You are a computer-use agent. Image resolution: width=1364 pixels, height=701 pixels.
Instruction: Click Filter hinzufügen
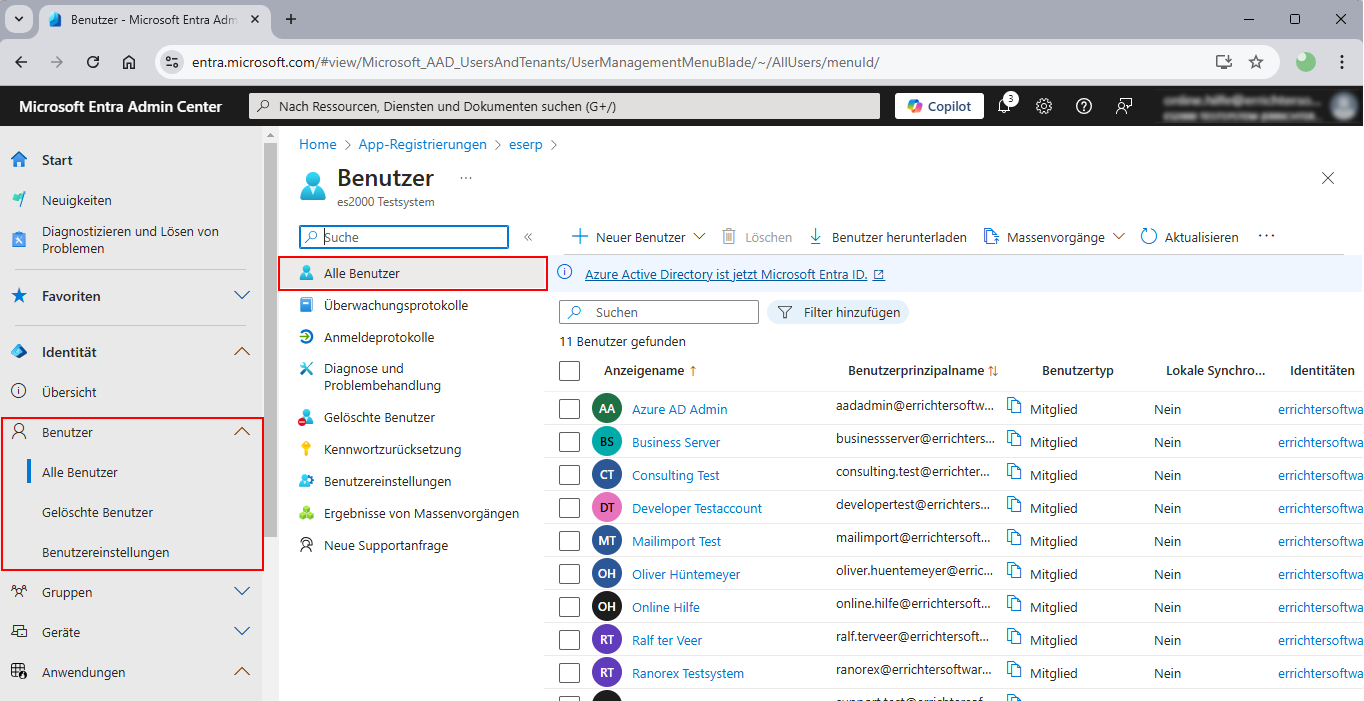pos(838,312)
